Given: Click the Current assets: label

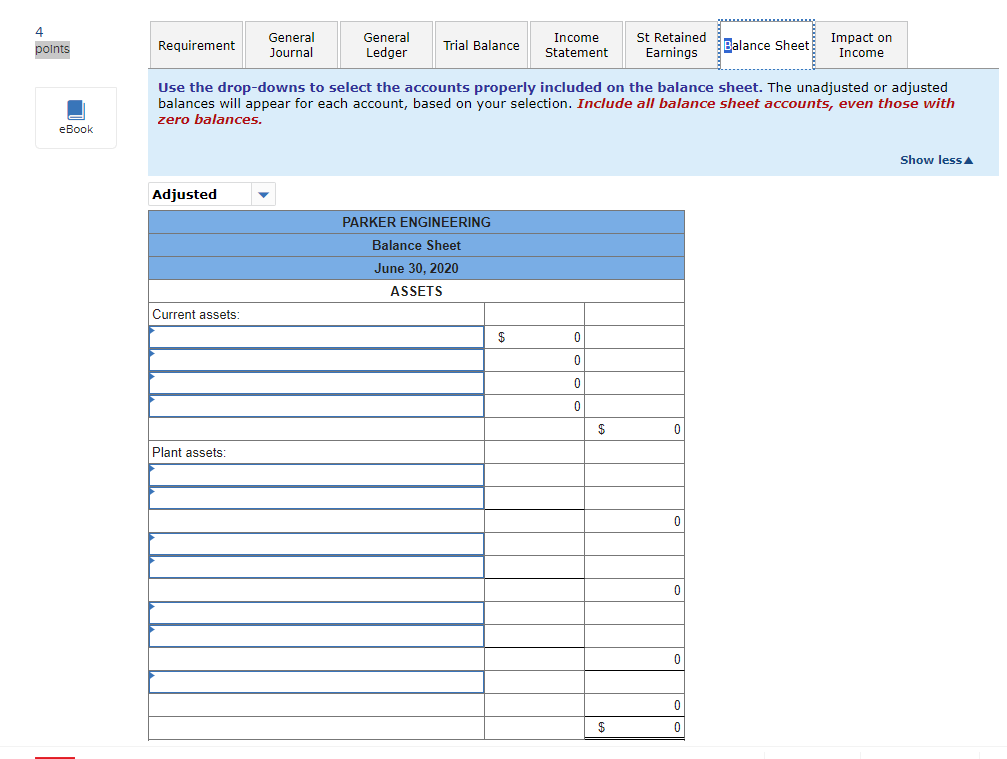Looking at the screenshot, I should point(196,315).
